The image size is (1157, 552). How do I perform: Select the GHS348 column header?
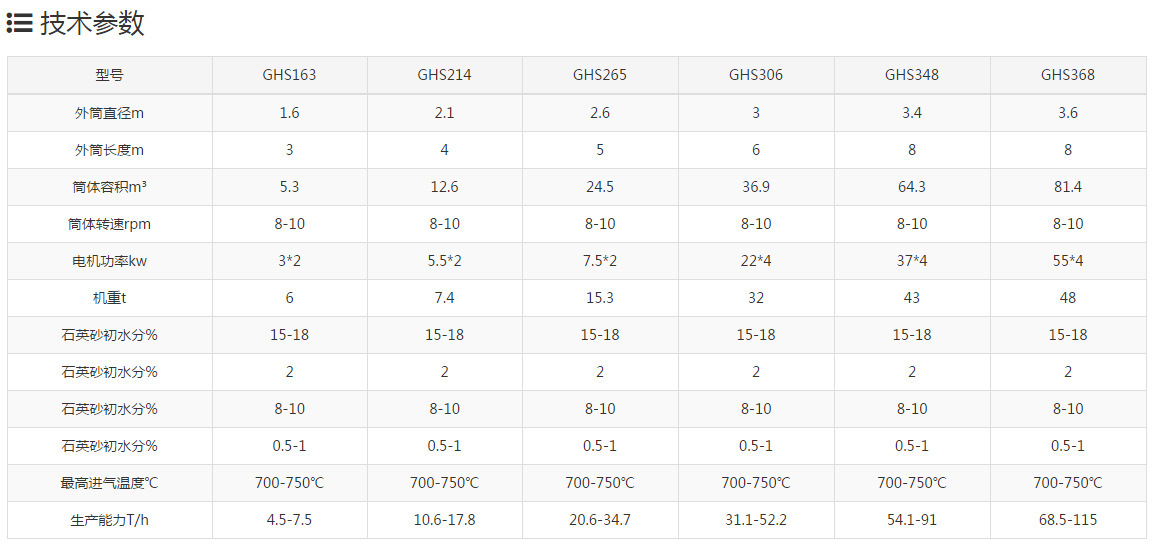coord(911,75)
